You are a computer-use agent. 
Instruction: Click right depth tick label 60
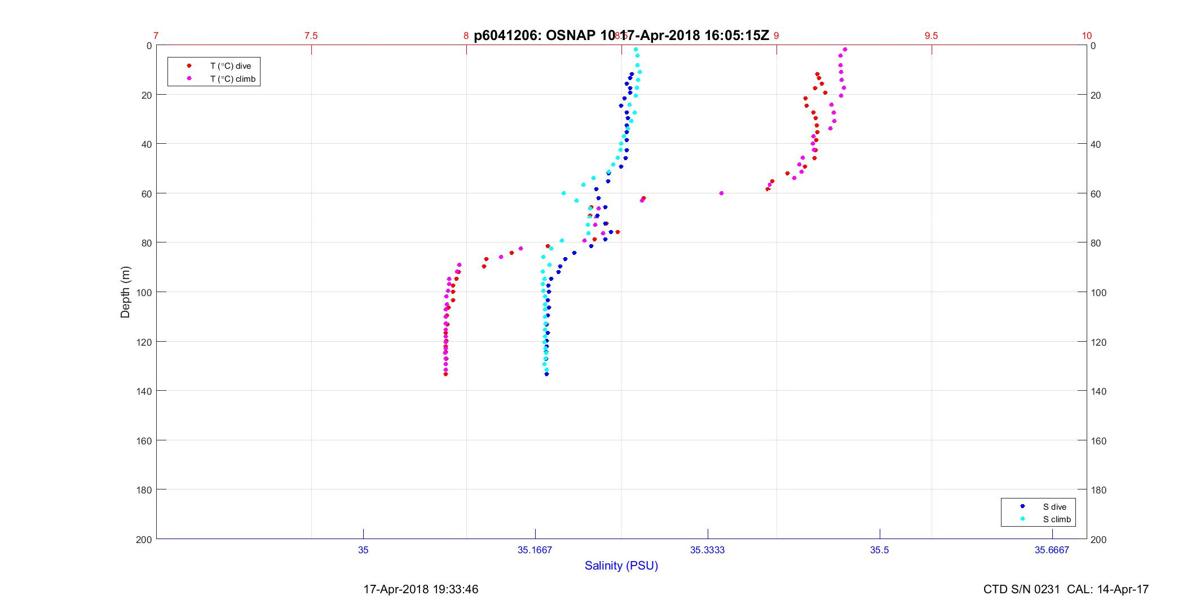(x=1097, y=194)
